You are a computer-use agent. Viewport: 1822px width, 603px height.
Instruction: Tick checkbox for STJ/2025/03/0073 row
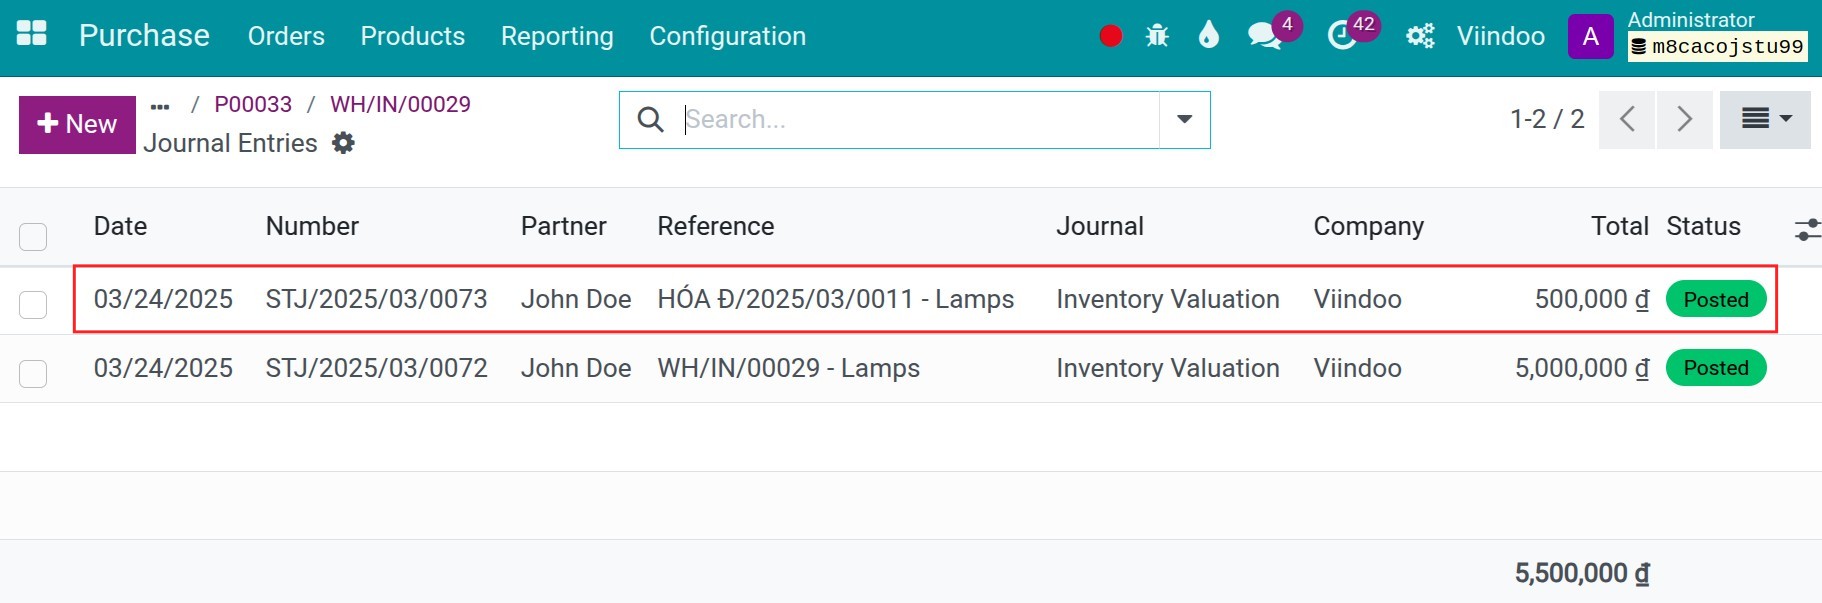coord(33,304)
